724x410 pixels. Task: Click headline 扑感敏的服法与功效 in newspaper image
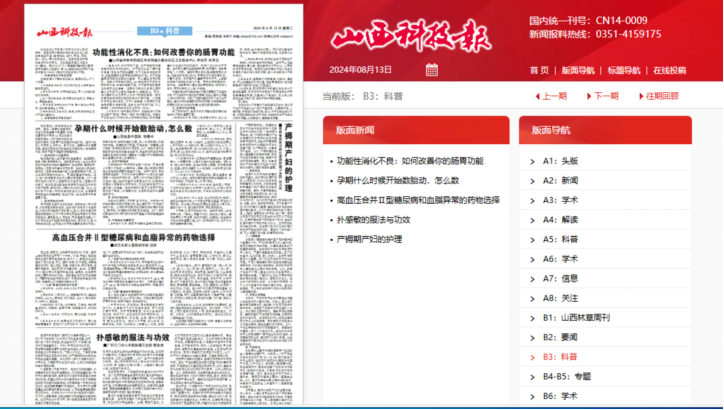133,338
